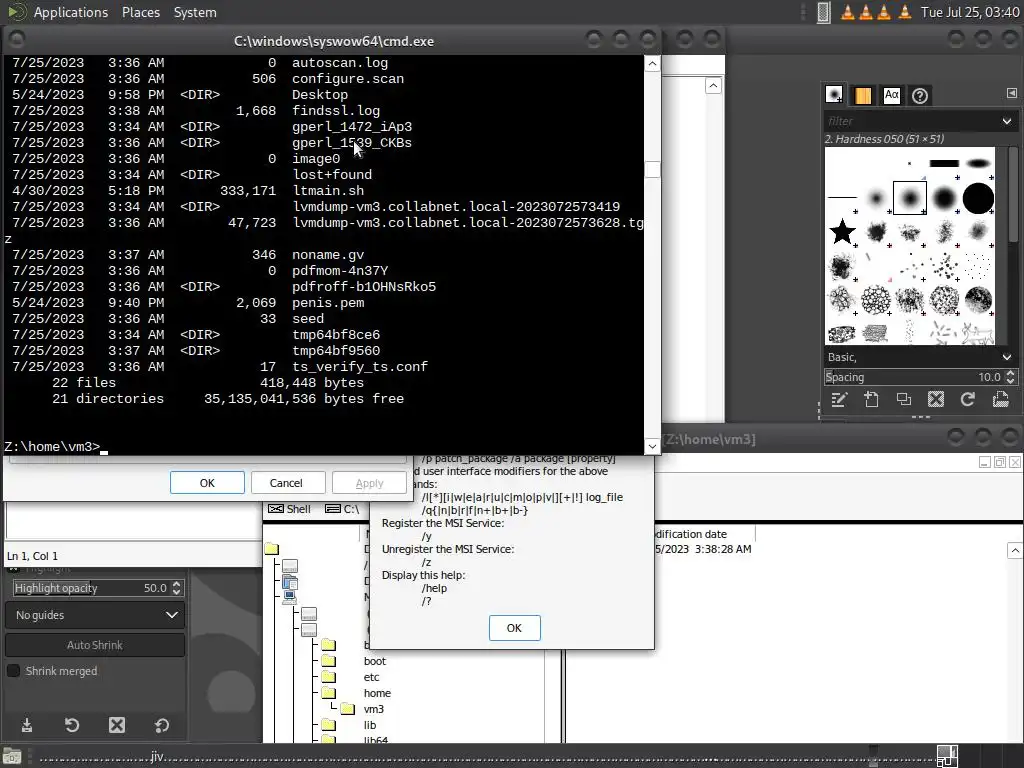
Task: Click the control panel icon in folder tree
Action: [290, 581]
